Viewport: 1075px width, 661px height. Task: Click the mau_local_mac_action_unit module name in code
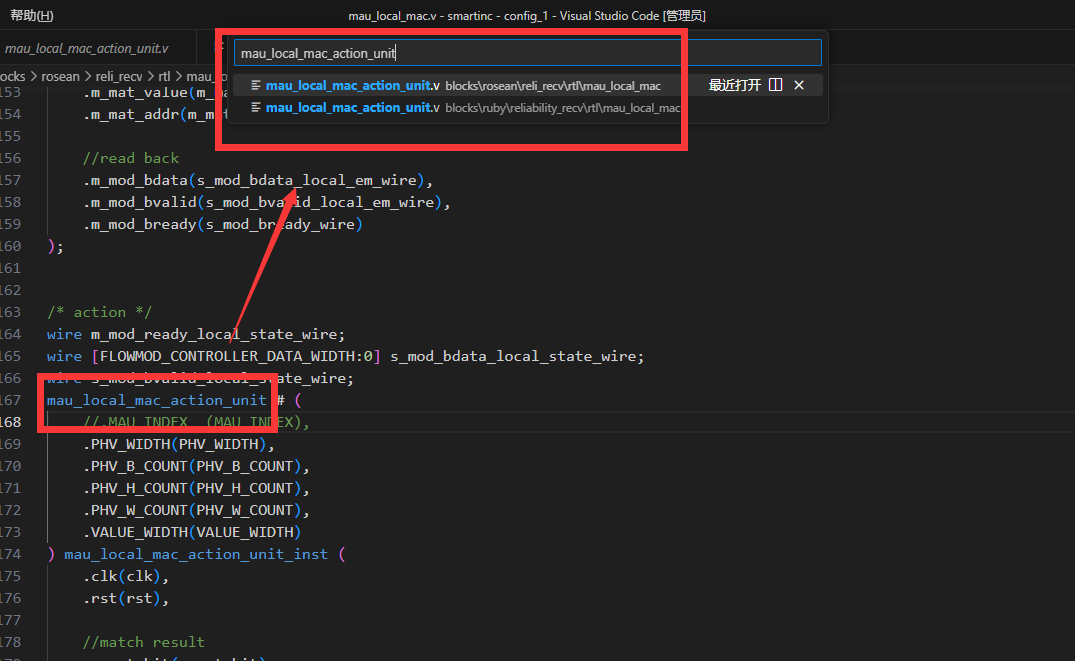pos(156,400)
